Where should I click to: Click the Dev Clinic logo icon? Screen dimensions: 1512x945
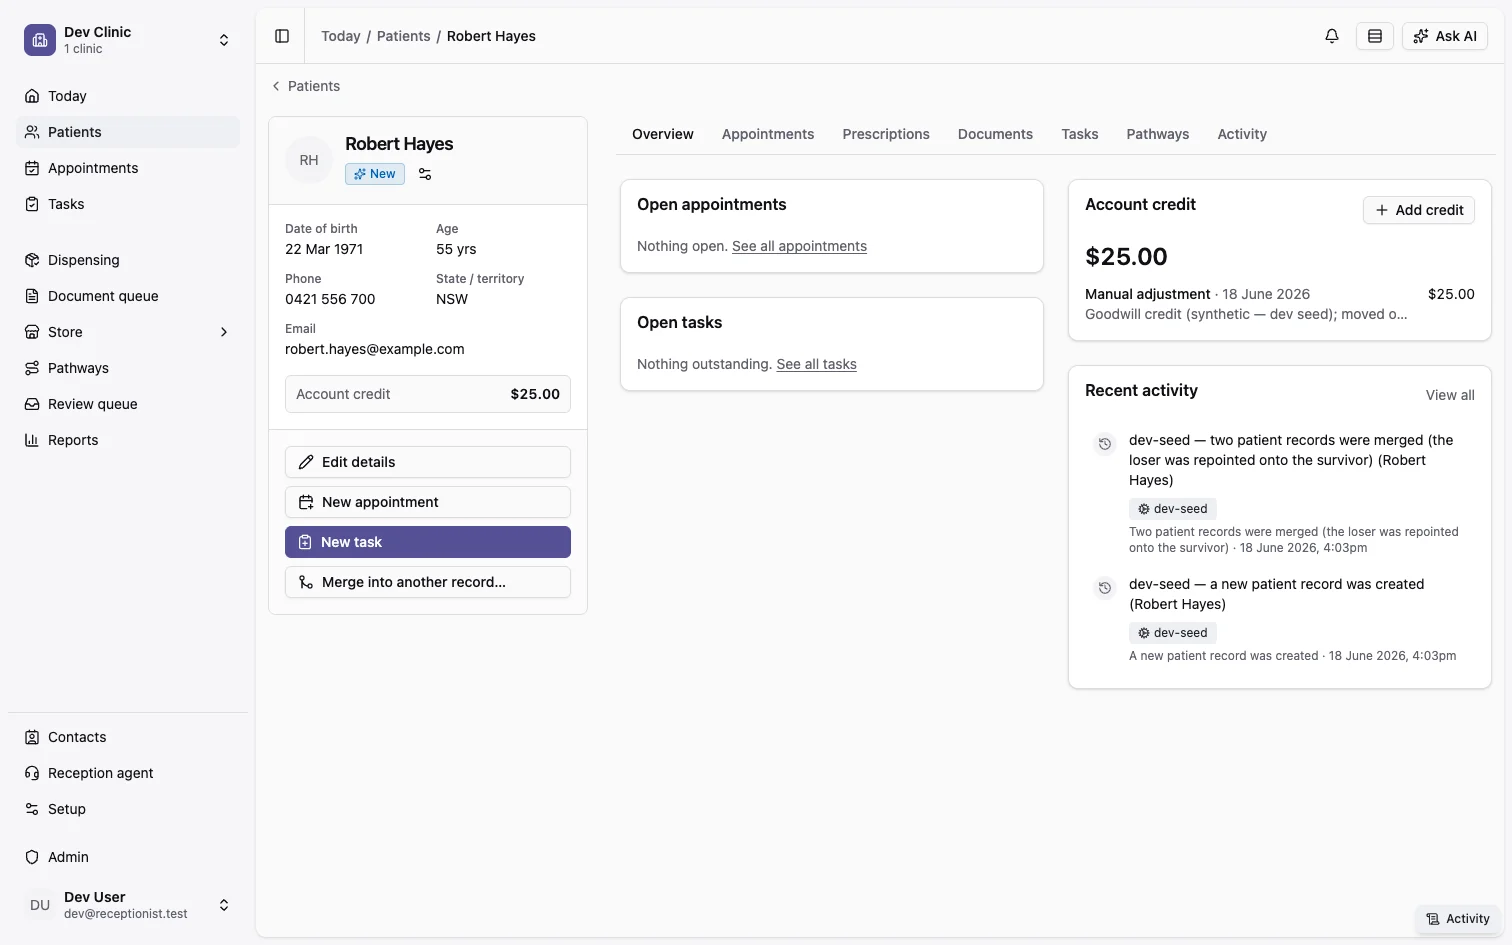pyautogui.click(x=40, y=40)
